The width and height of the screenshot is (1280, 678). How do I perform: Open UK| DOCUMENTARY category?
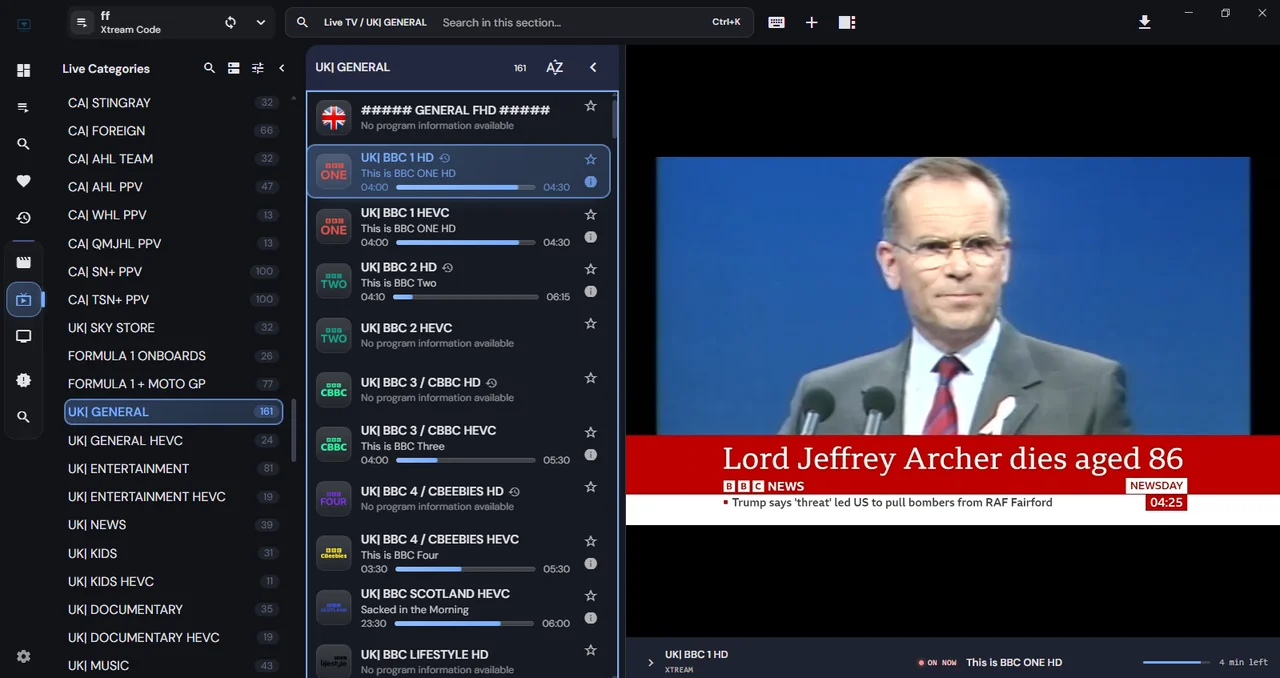173,609
